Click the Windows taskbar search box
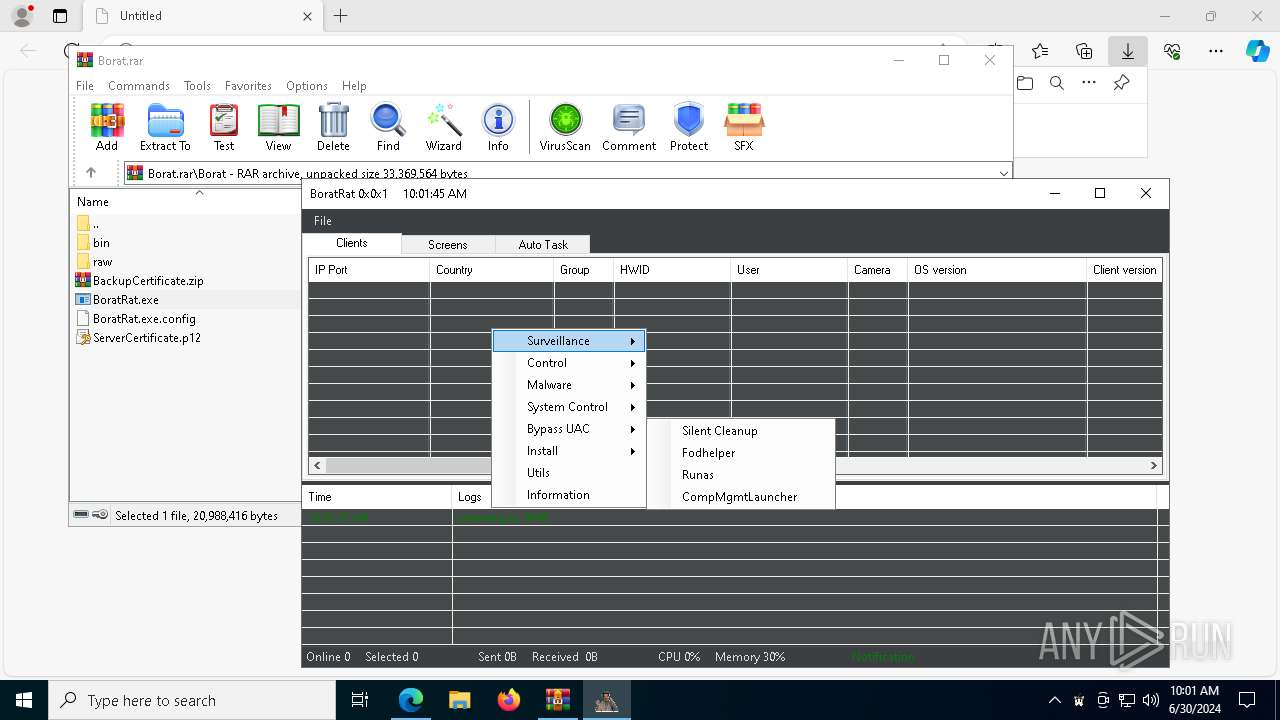The width and height of the screenshot is (1280, 720). (x=192, y=700)
